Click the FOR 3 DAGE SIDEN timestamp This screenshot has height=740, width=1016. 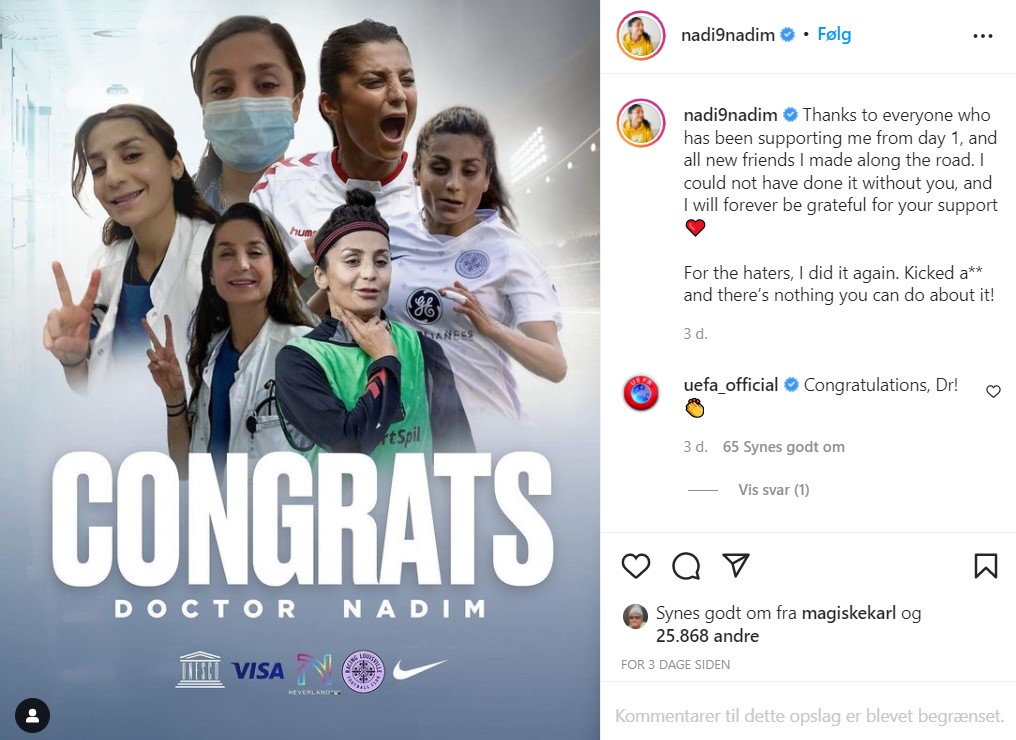click(x=675, y=665)
